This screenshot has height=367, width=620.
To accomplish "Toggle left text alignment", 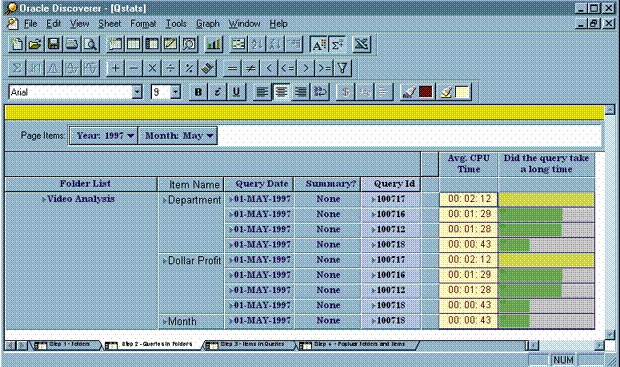I will [262, 92].
